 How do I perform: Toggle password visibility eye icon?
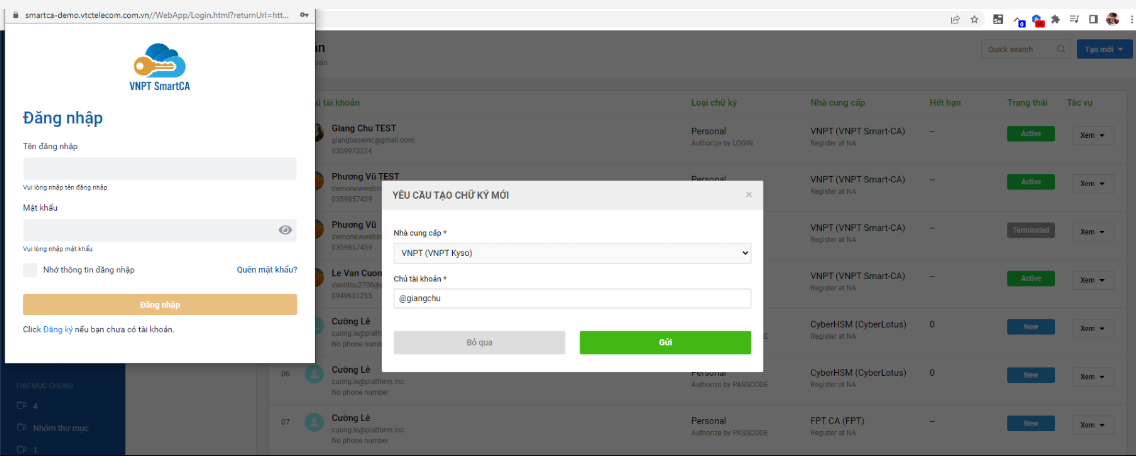tap(285, 230)
